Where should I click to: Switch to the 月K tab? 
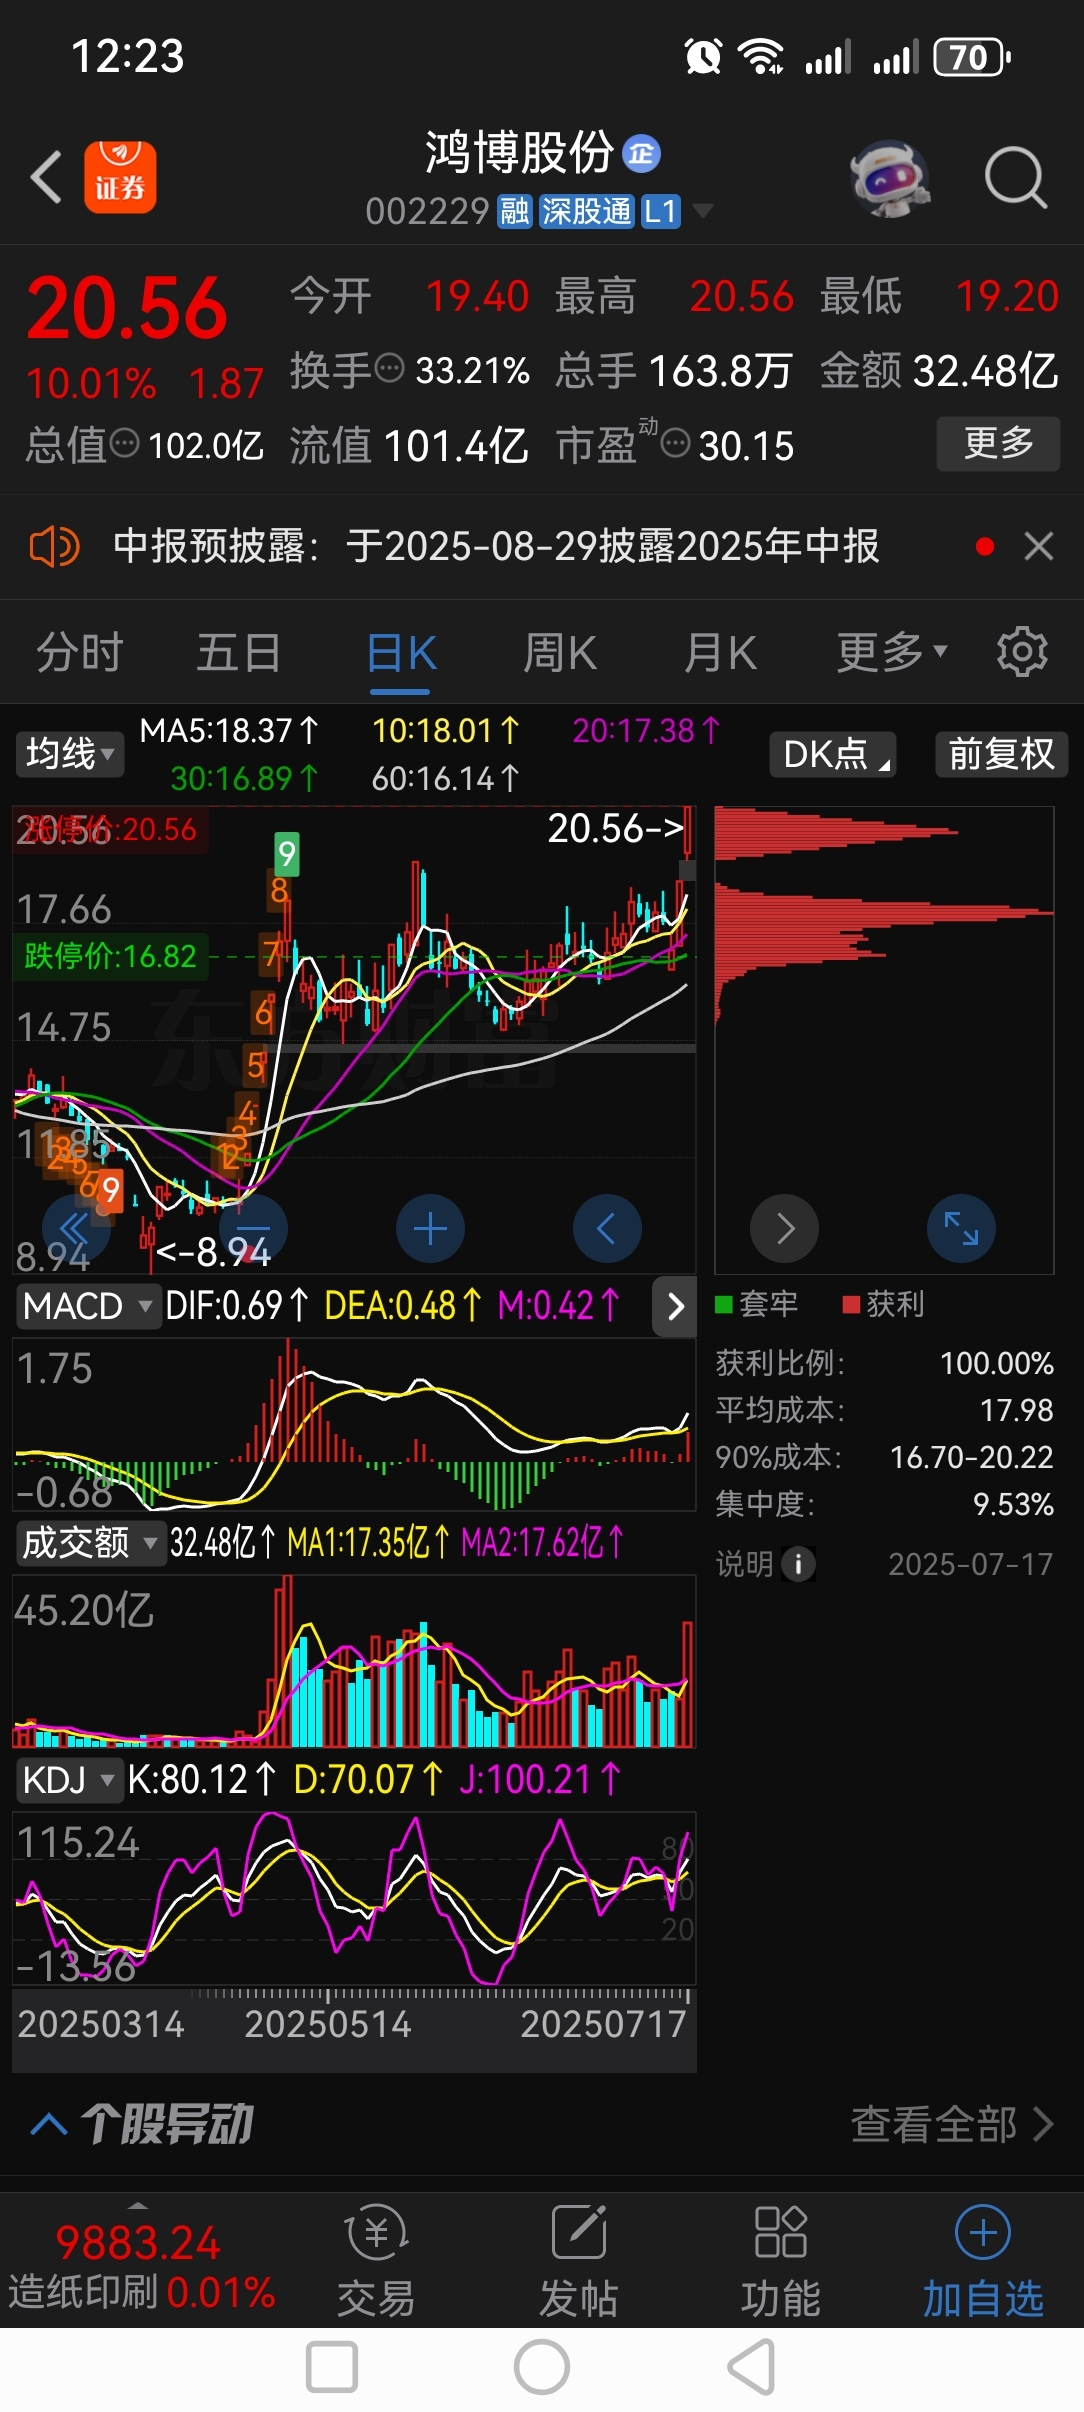coord(720,653)
